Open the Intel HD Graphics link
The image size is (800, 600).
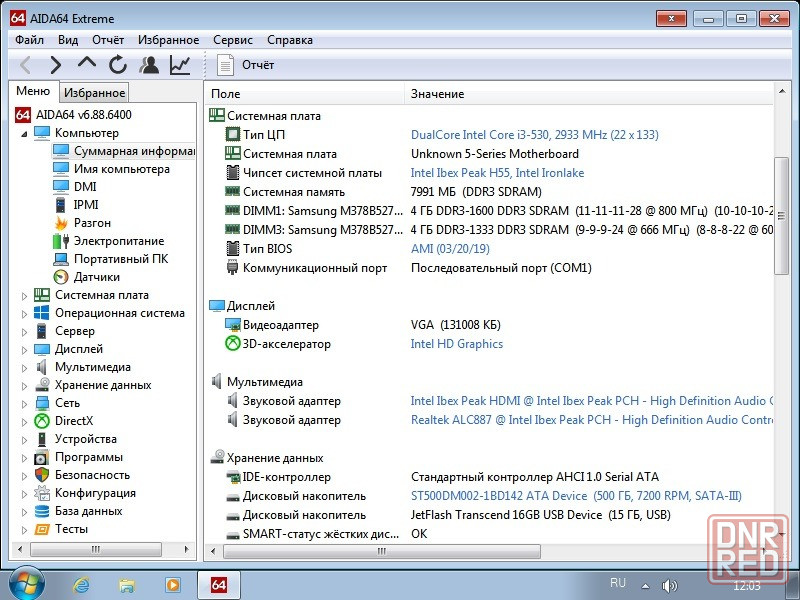coord(457,344)
